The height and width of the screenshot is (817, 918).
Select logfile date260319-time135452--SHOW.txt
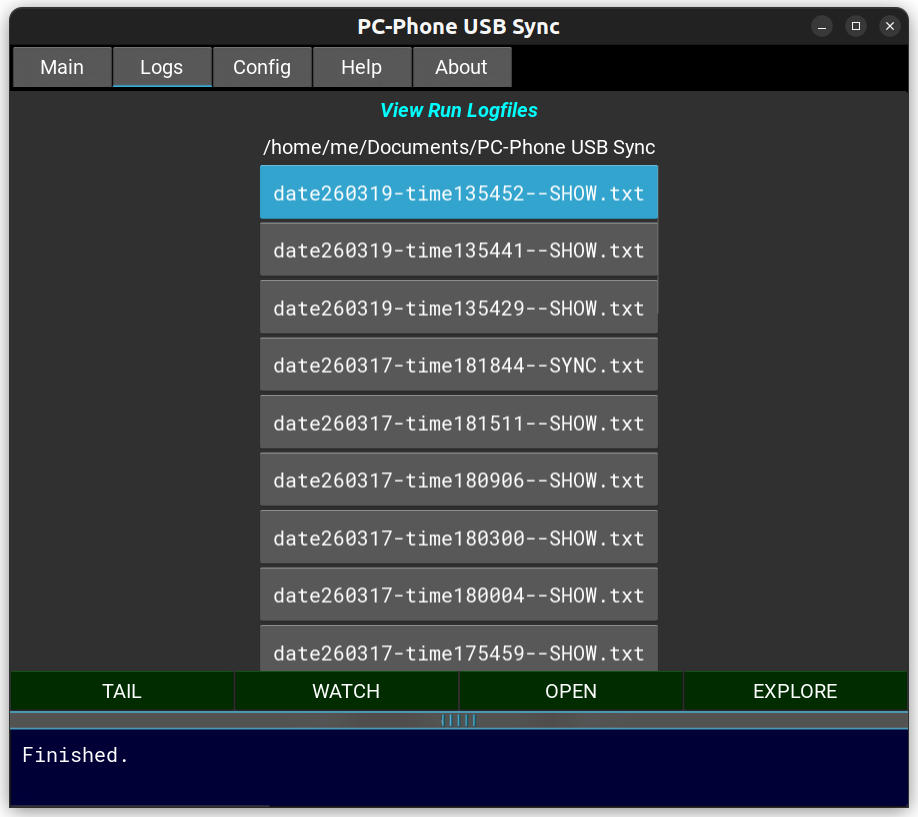459,193
